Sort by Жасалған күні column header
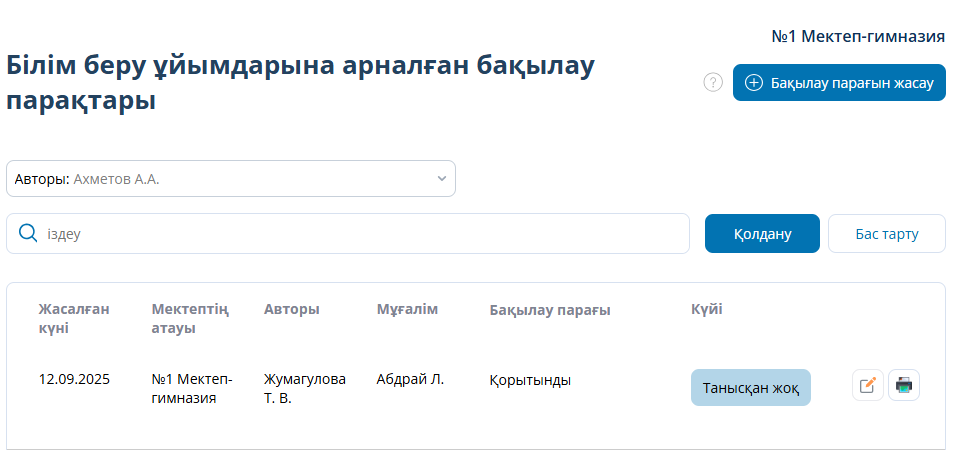This screenshot has height=450, width=956. click(74, 318)
